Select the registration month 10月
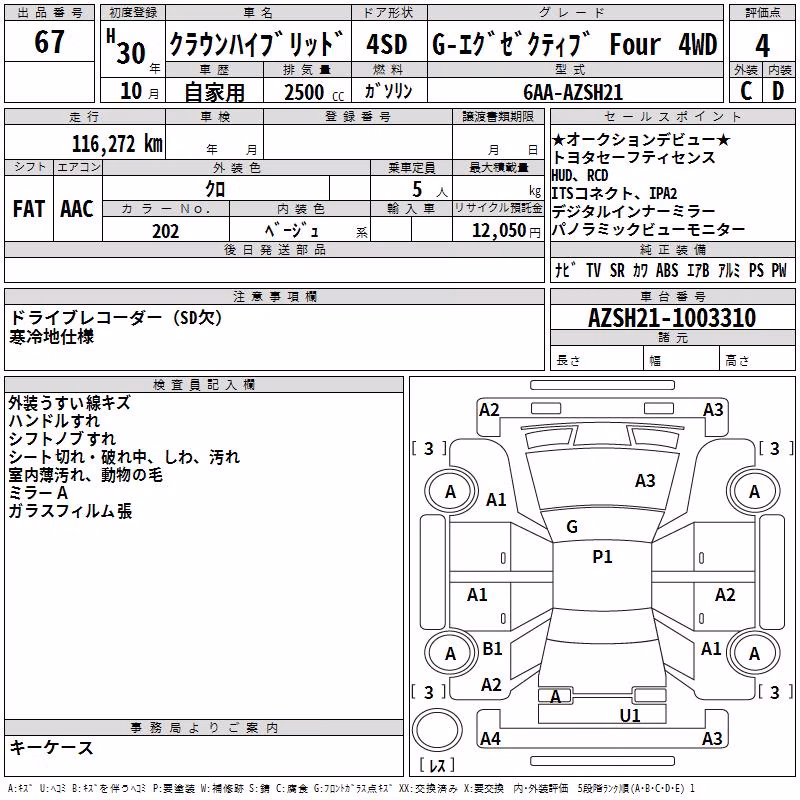 click(x=140, y=91)
